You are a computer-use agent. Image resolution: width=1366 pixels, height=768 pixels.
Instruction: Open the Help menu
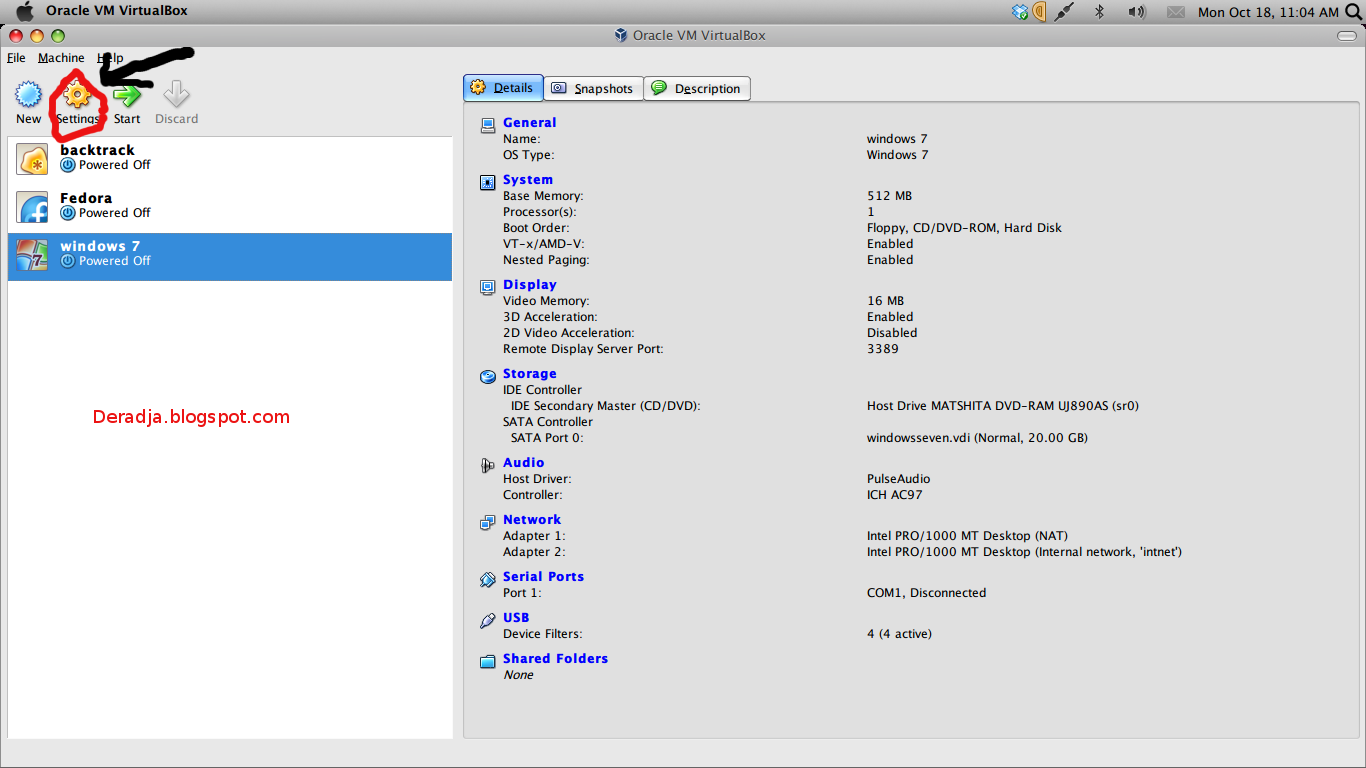pyautogui.click(x=110, y=58)
